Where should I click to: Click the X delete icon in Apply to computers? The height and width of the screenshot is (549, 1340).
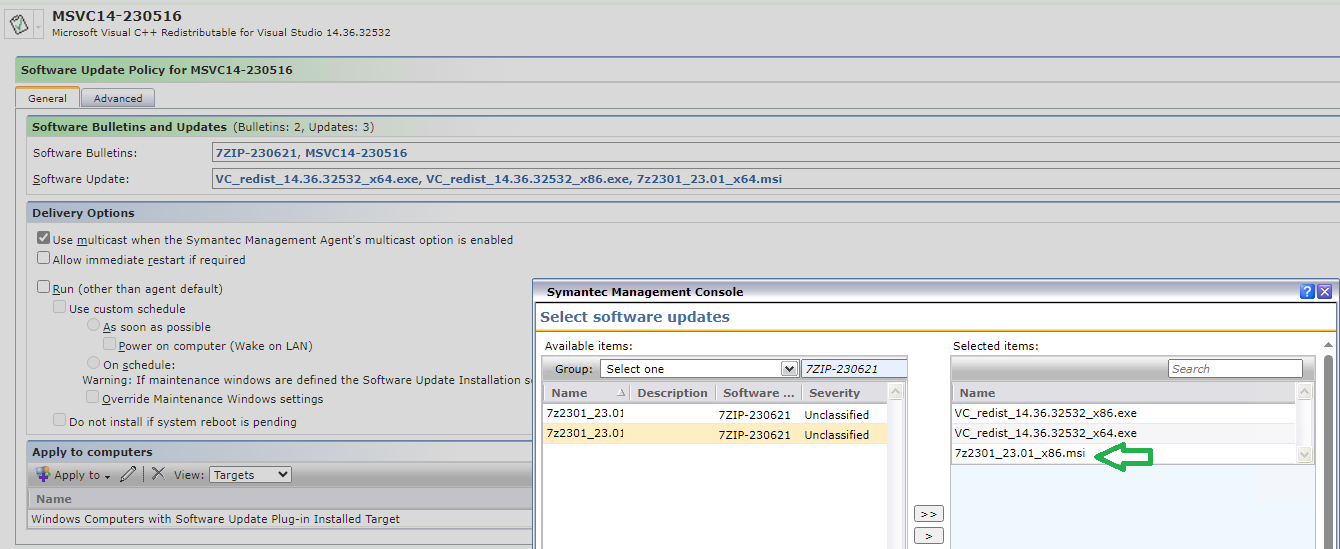click(158, 475)
